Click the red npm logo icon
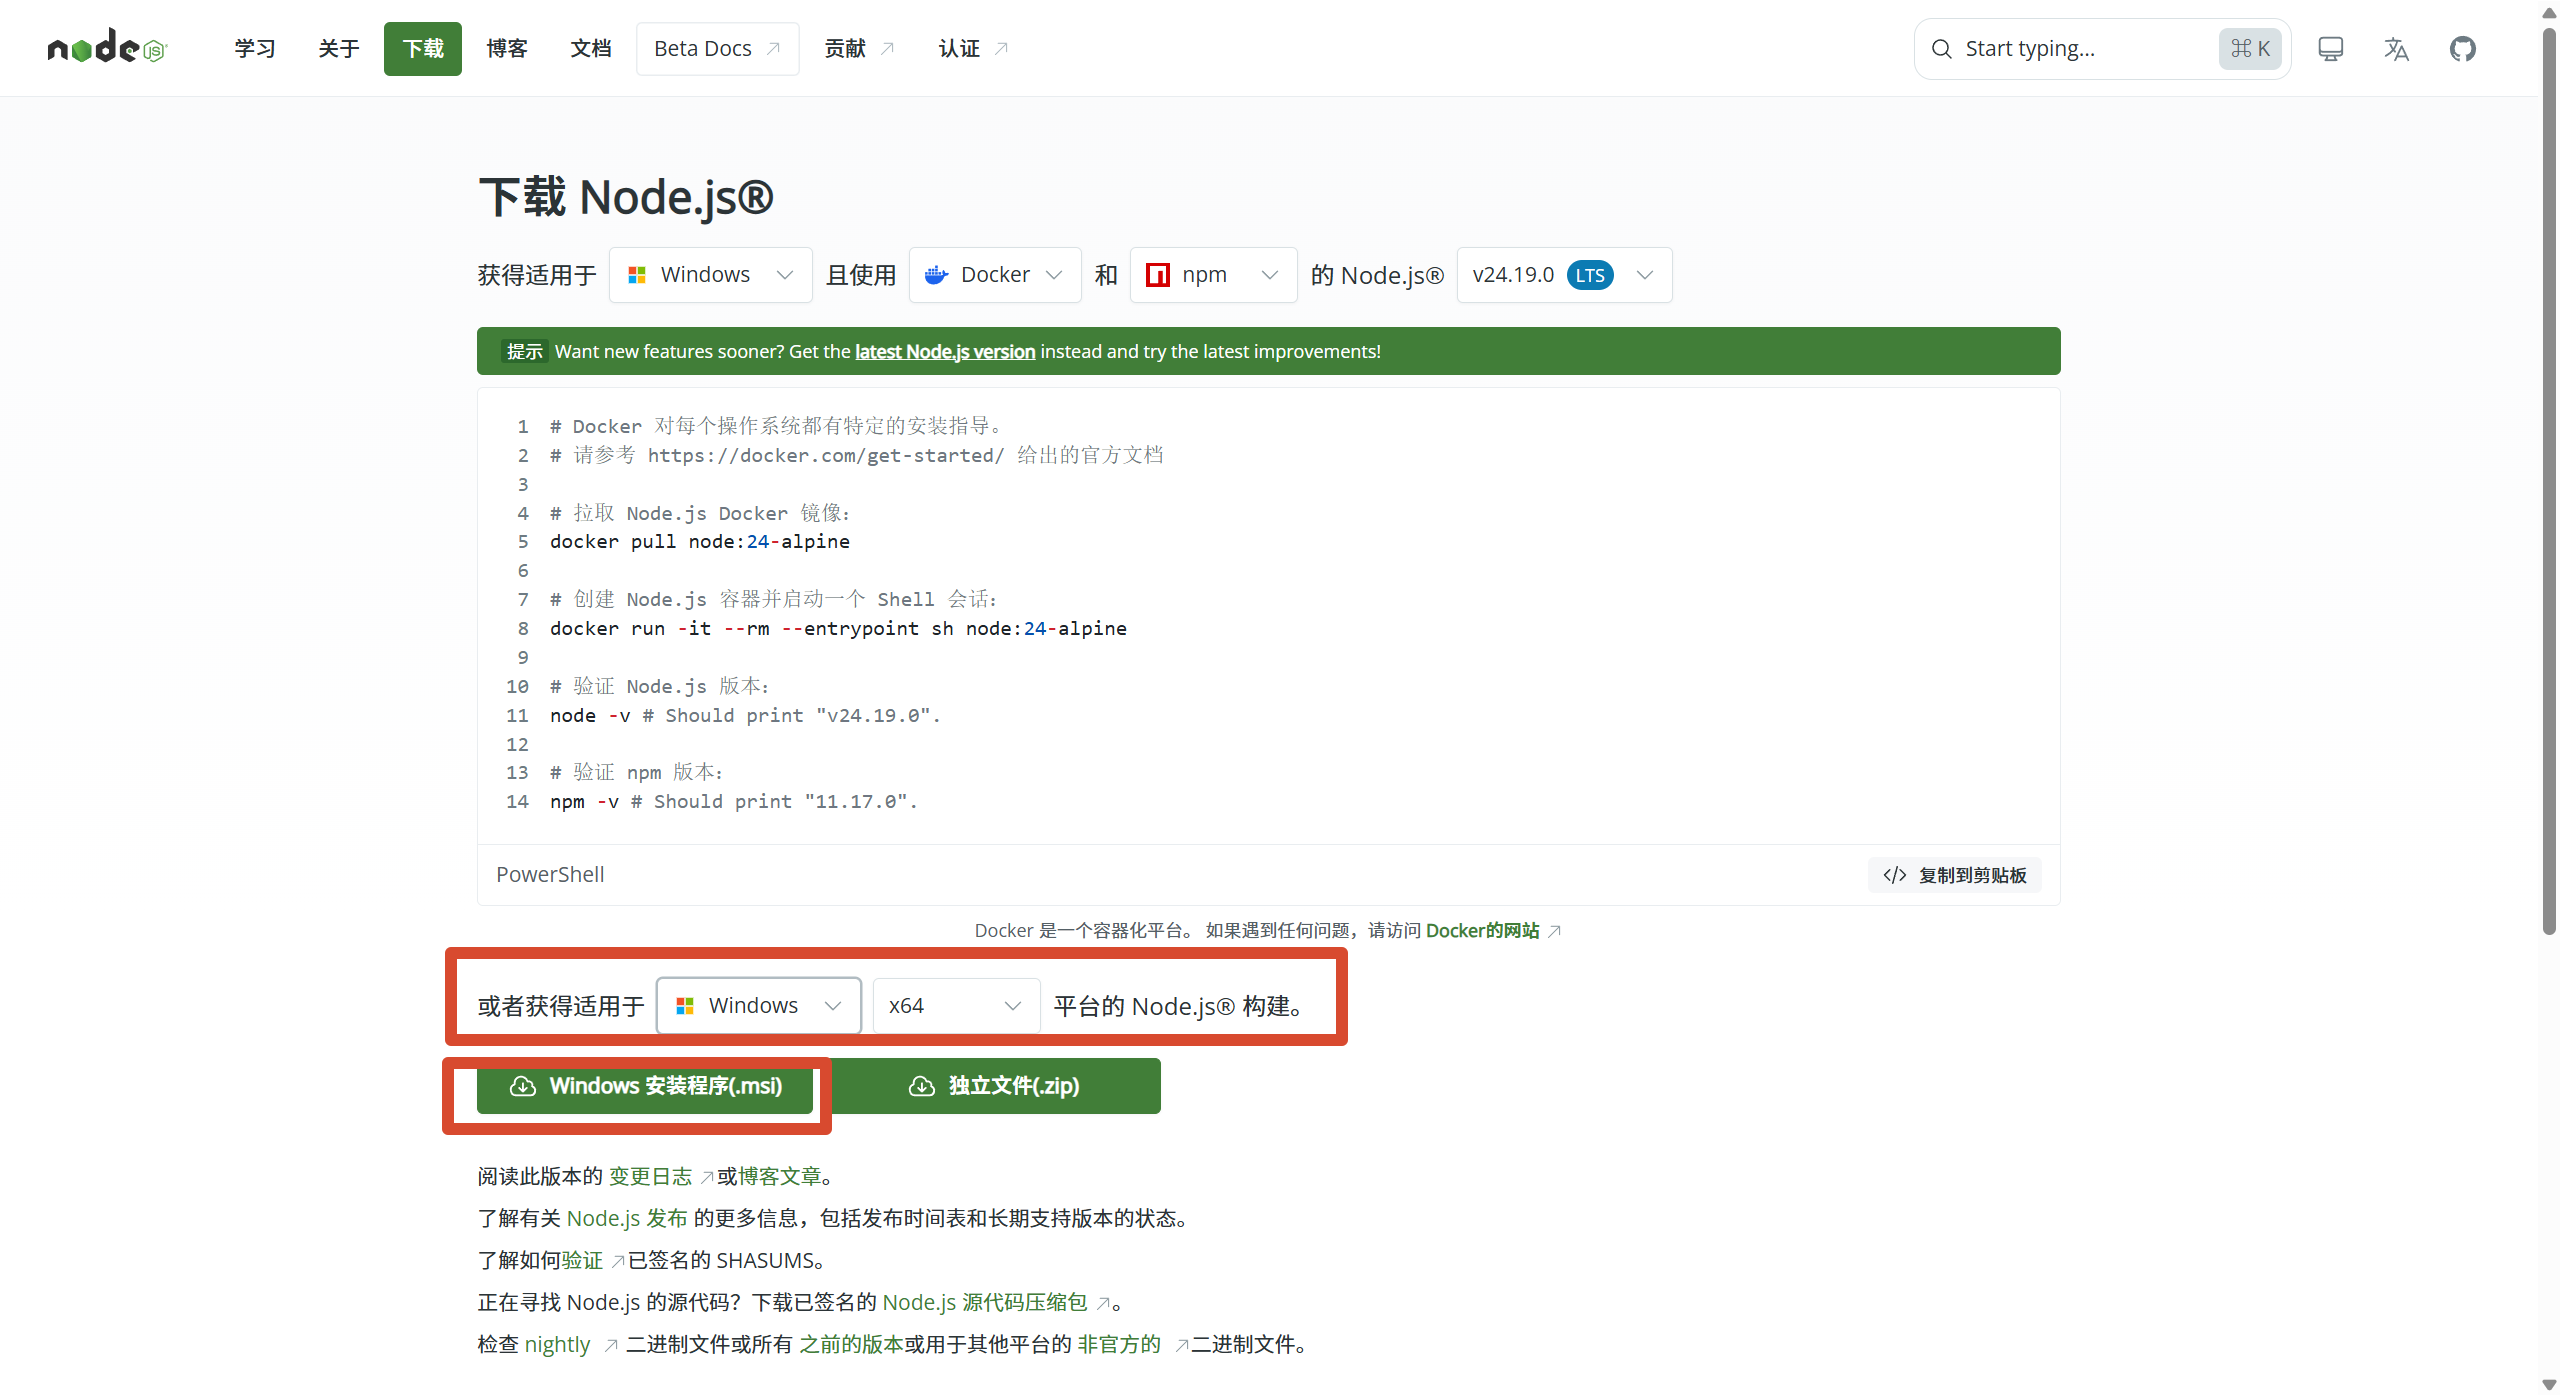 point(1157,275)
